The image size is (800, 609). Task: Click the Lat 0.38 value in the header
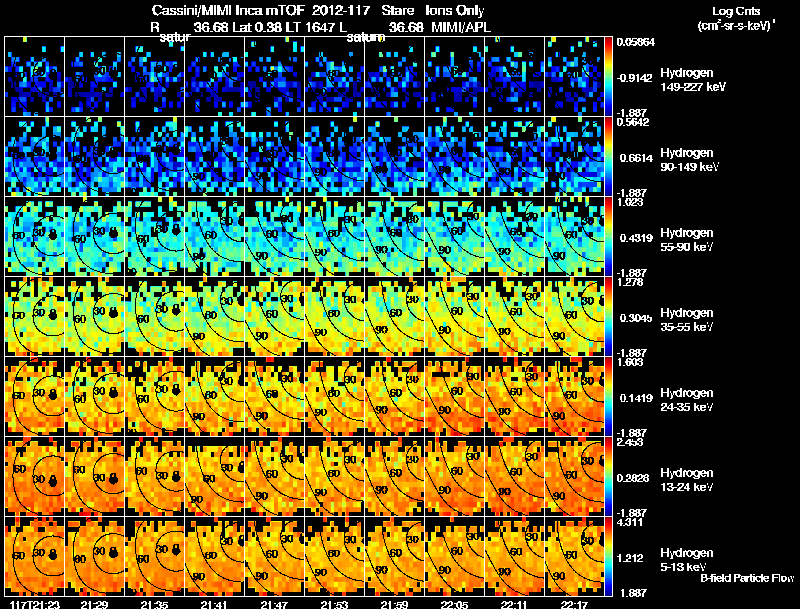click(x=258, y=27)
